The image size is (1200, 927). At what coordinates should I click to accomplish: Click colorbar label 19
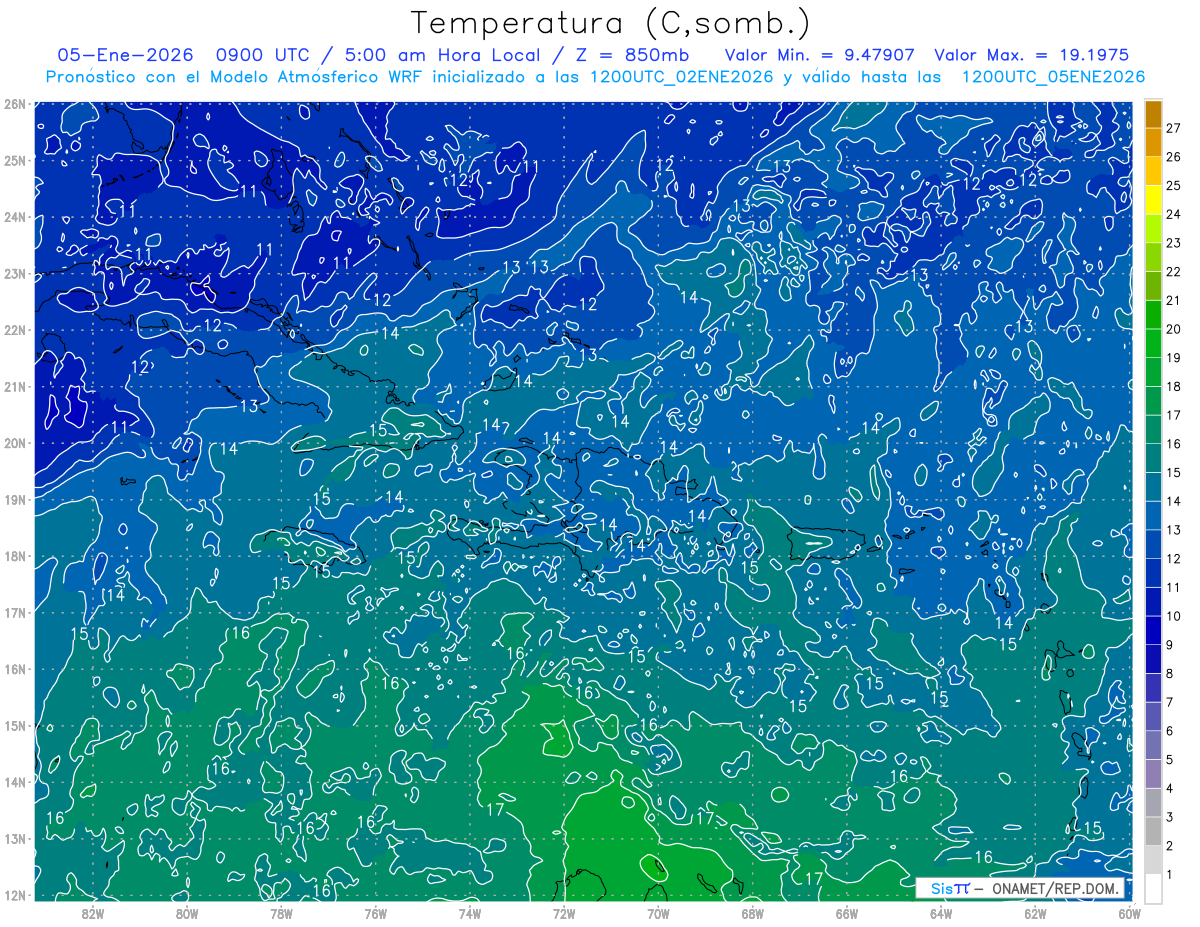1174,357
